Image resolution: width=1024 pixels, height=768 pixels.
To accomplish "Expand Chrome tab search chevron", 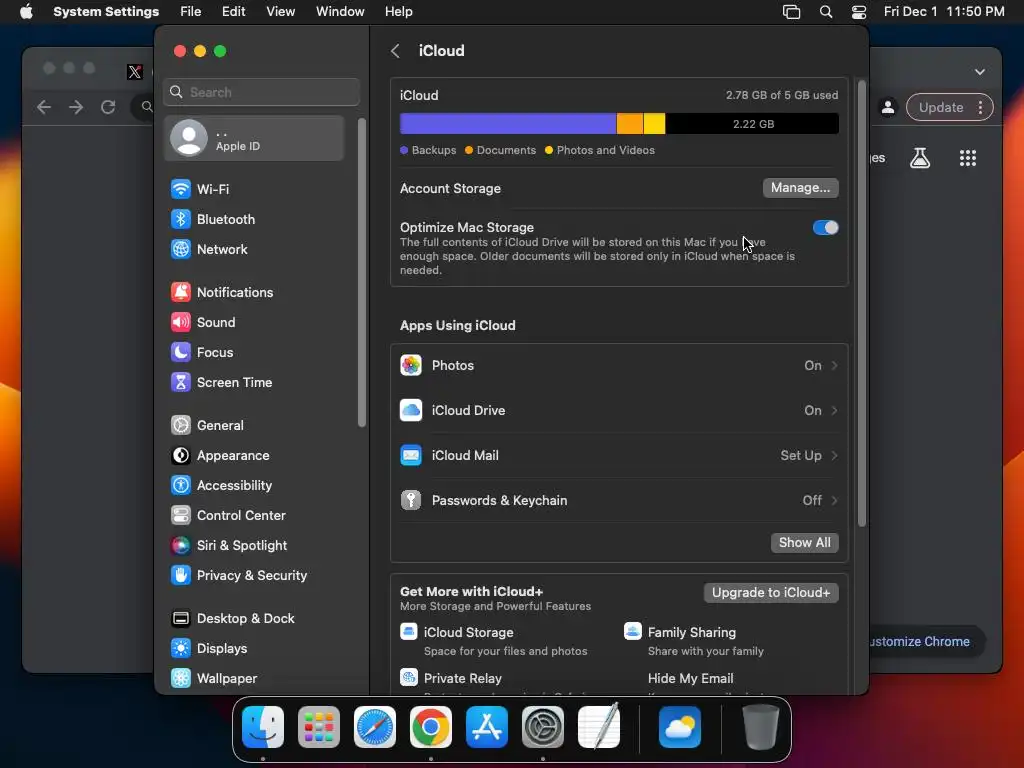I will [980, 72].
